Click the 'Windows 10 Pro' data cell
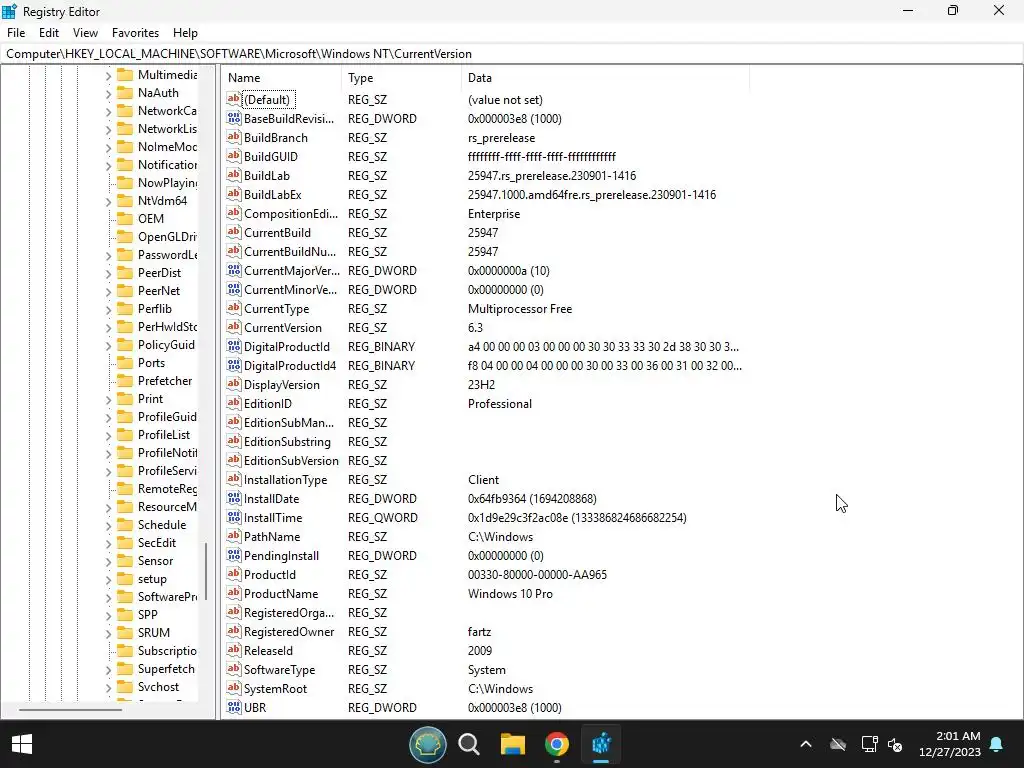Screen dimensions: 1024x768 pyautogui.click(x=510, y=594)
